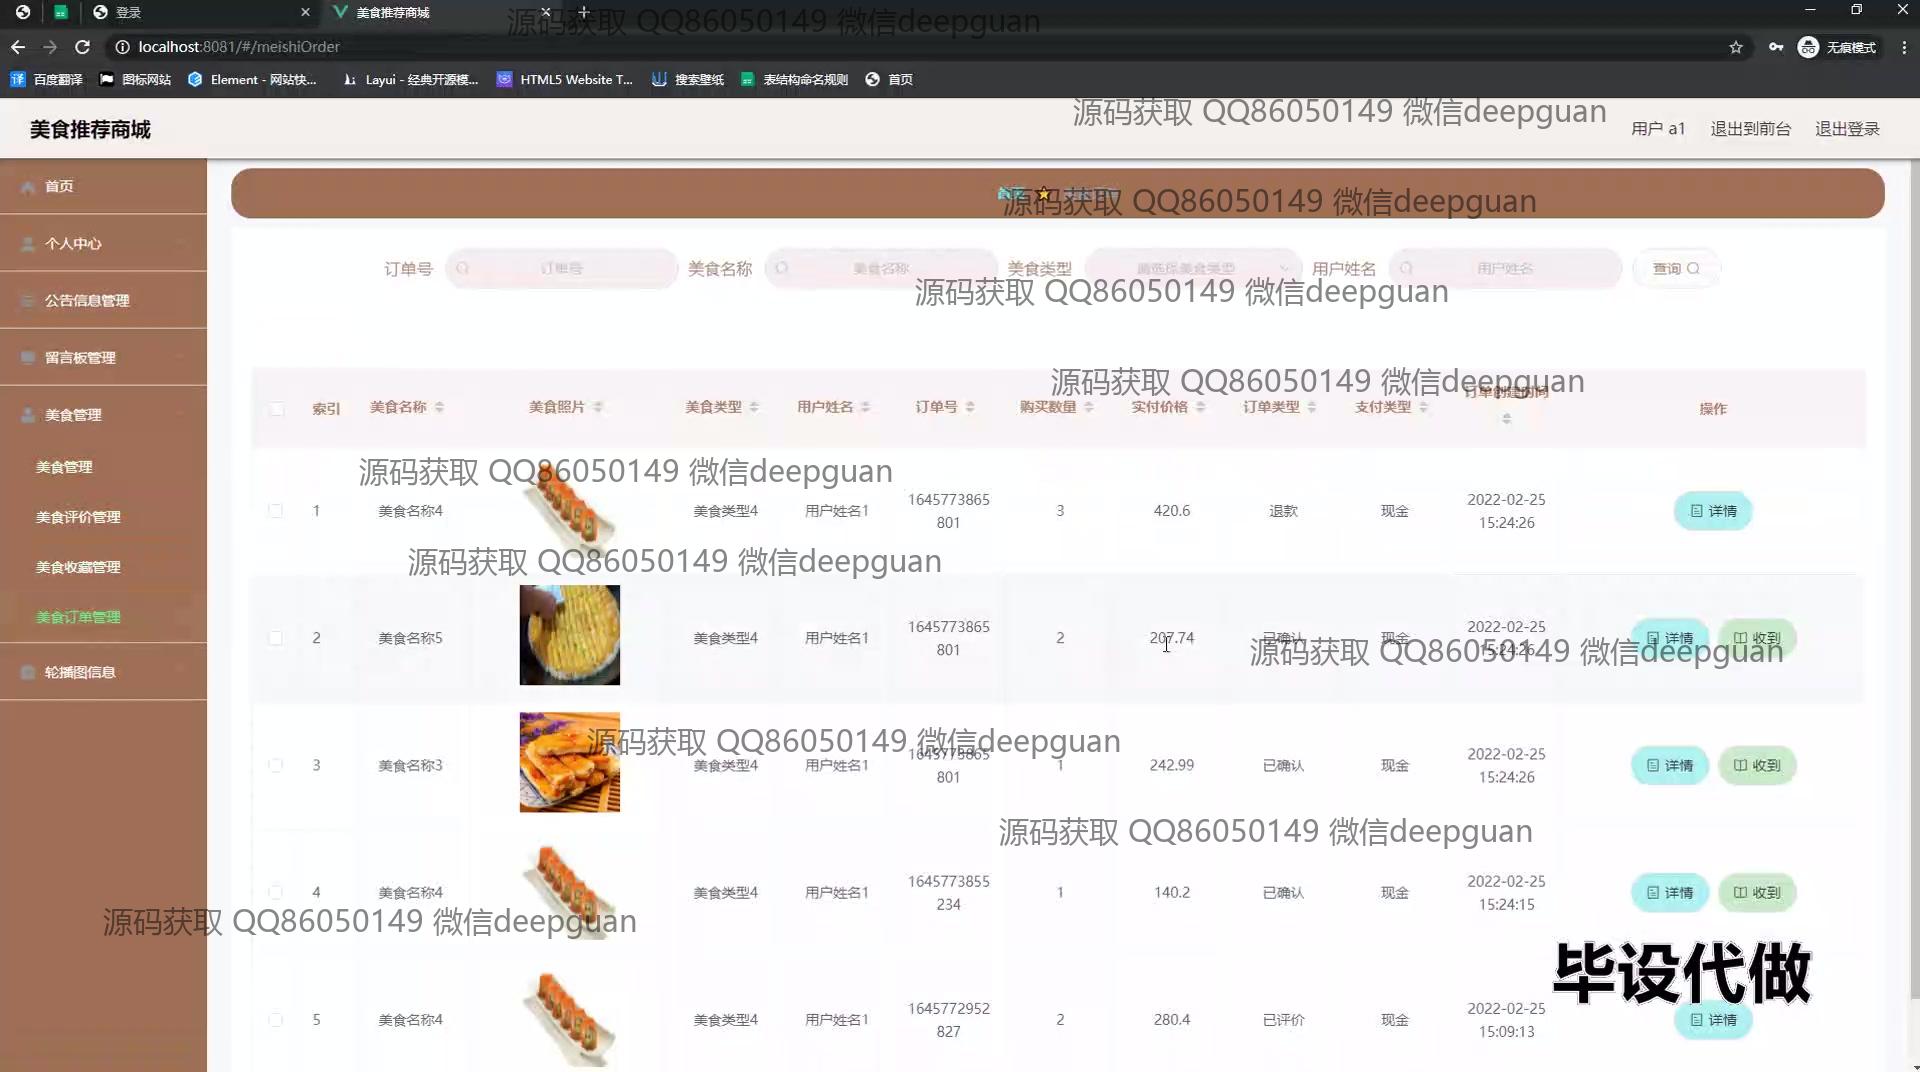Collapse 美食管理 parent sidebar menu
The height and width of the screenshot is (1072, 1920).
103,414
